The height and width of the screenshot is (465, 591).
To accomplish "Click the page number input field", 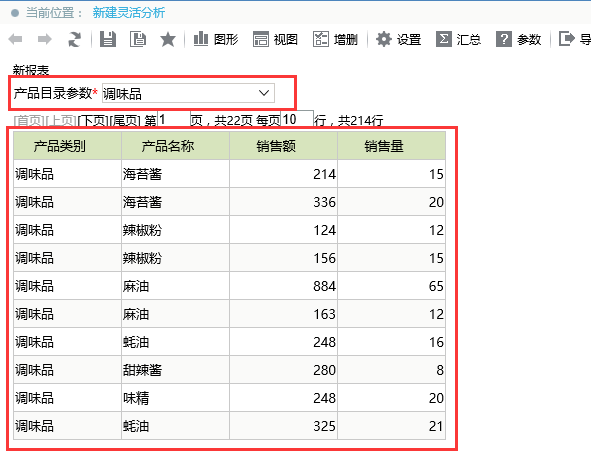I will coord(173,119).
